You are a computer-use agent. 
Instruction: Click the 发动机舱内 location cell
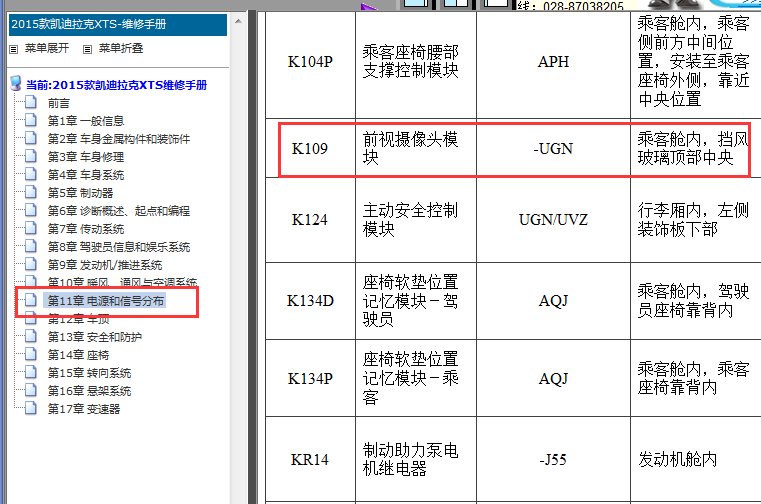click(x=695, y=459)
